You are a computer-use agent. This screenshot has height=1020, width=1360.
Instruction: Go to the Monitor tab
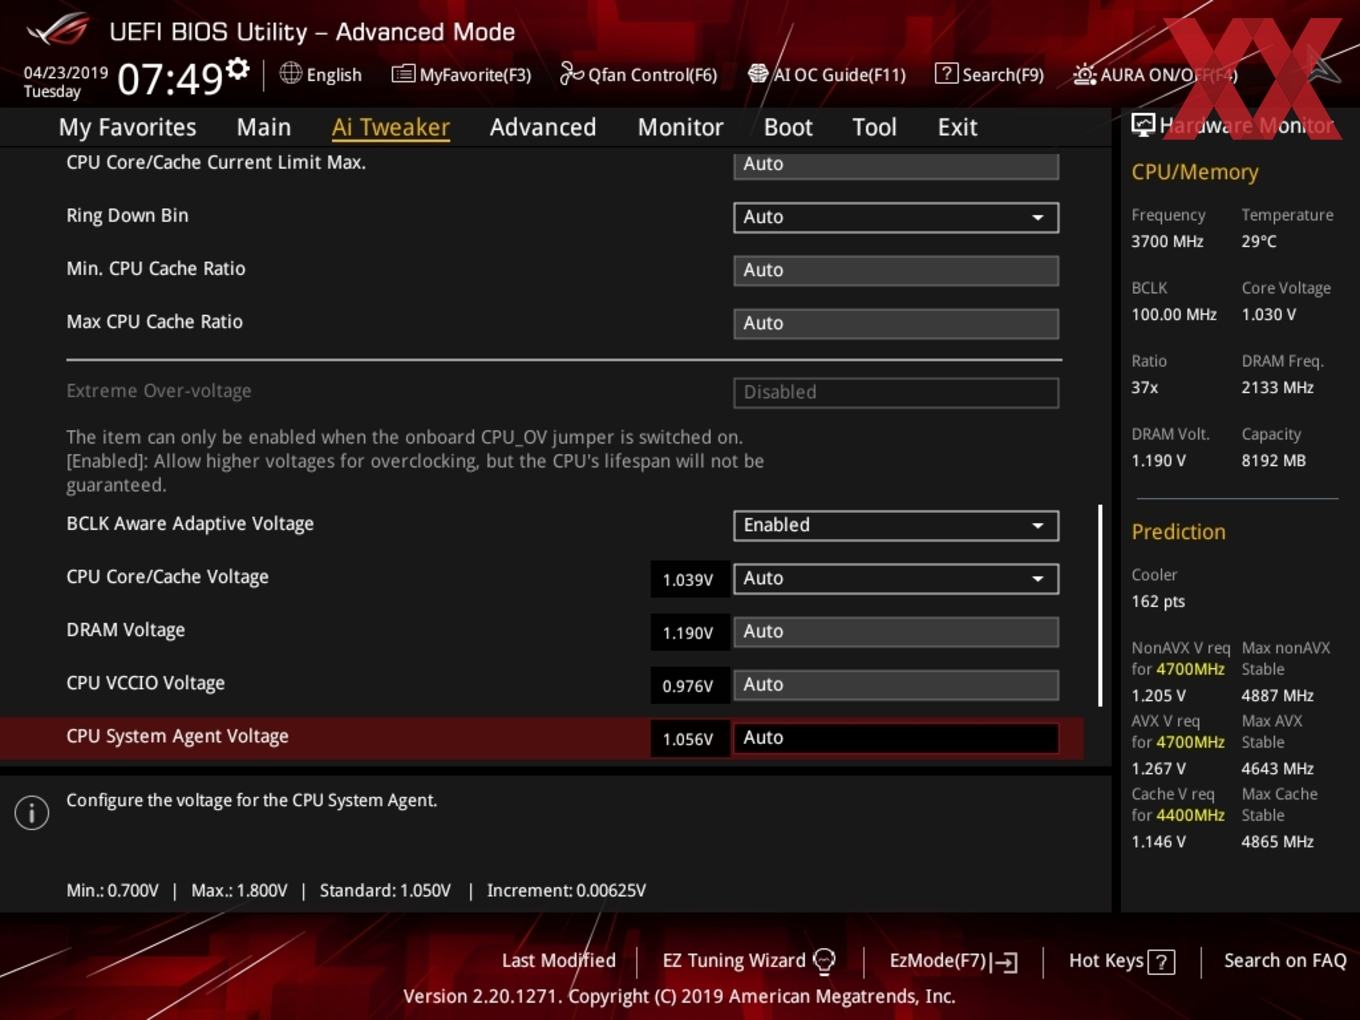[x=680, y=127]
